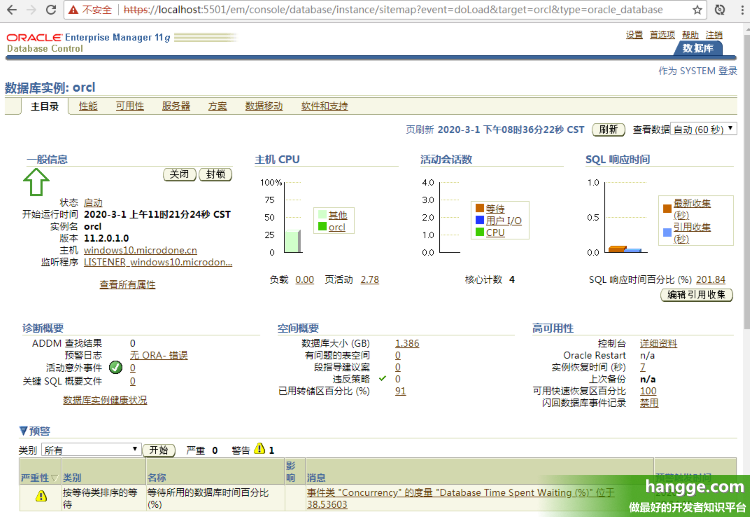Click the 页活动 2.78 link
Image resolution: width=750 pixels, height=517 pixels.
[x=370, y=280]
